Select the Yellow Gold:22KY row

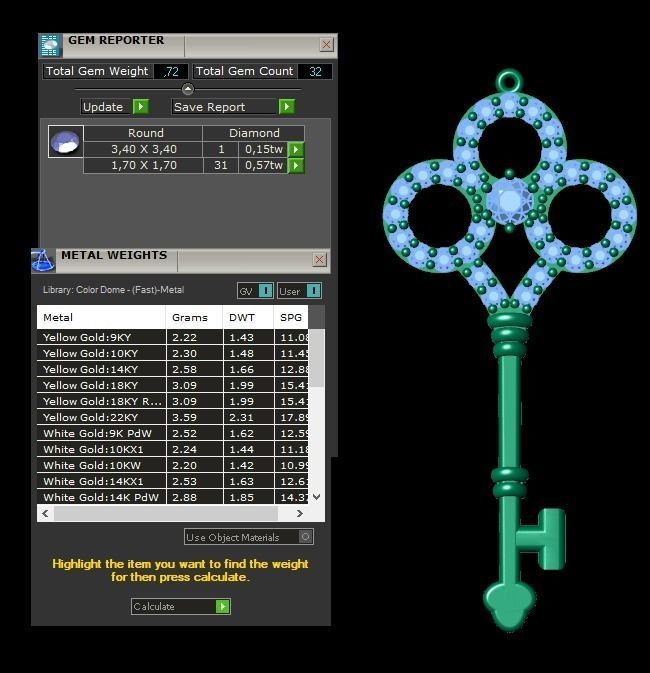click(x=173, y=417)
